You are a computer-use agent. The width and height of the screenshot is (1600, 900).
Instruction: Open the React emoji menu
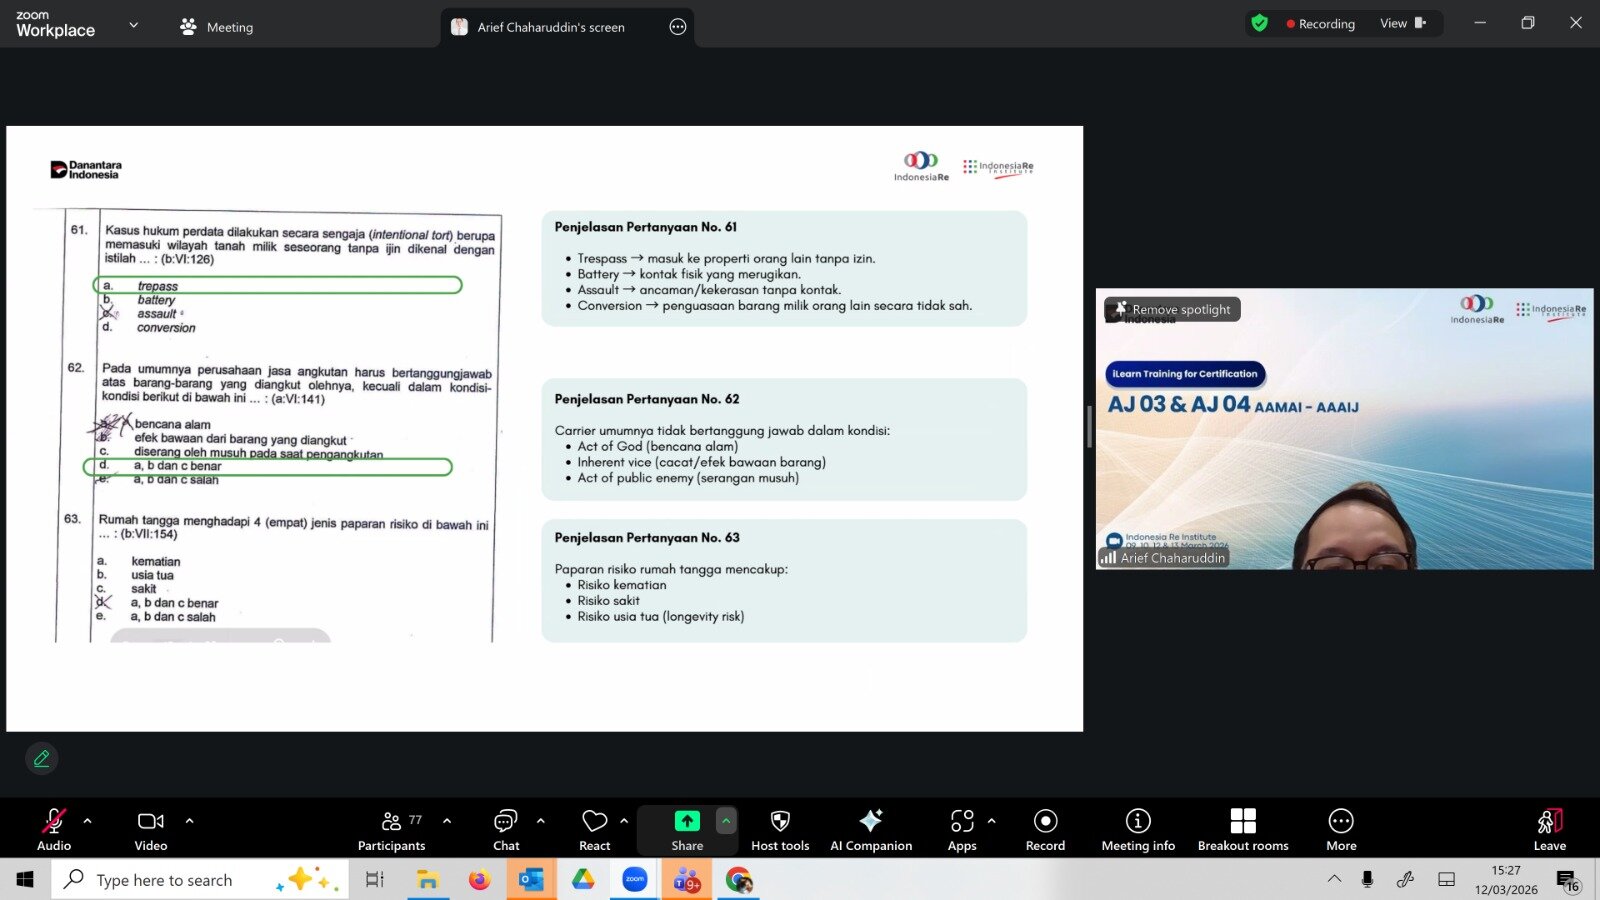pyautogui.click(x=594, y=830)
